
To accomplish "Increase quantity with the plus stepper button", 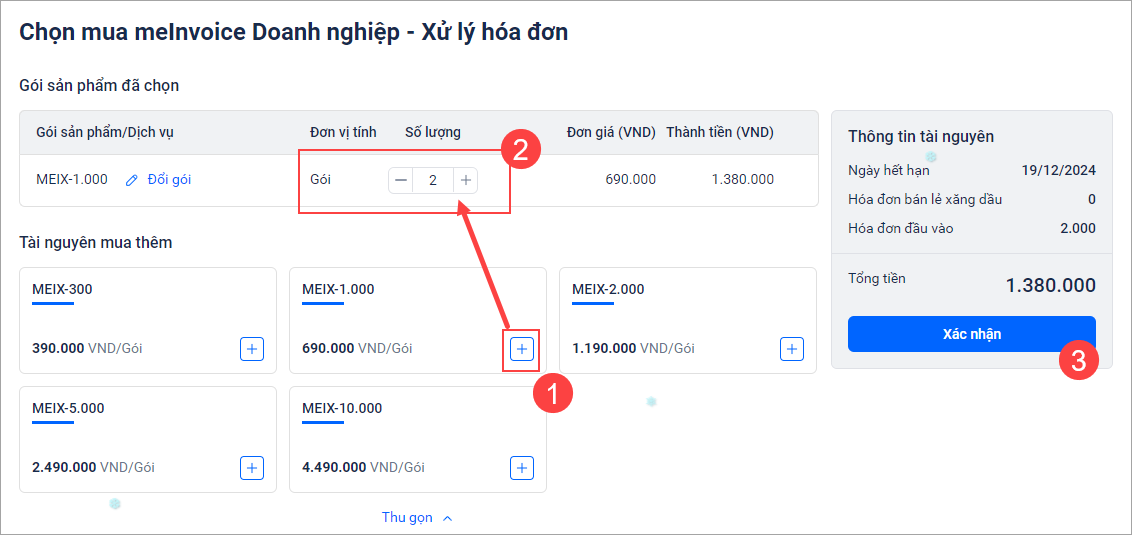I will (466, 180).
